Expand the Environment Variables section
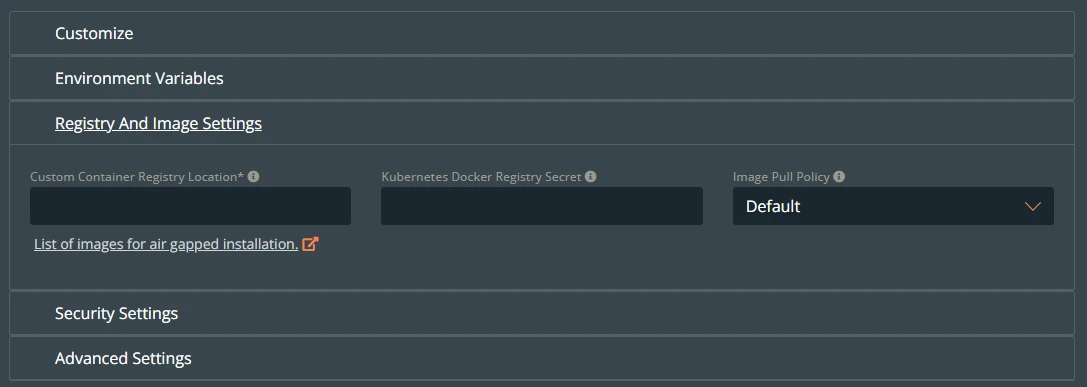 (x=541, y=78)
